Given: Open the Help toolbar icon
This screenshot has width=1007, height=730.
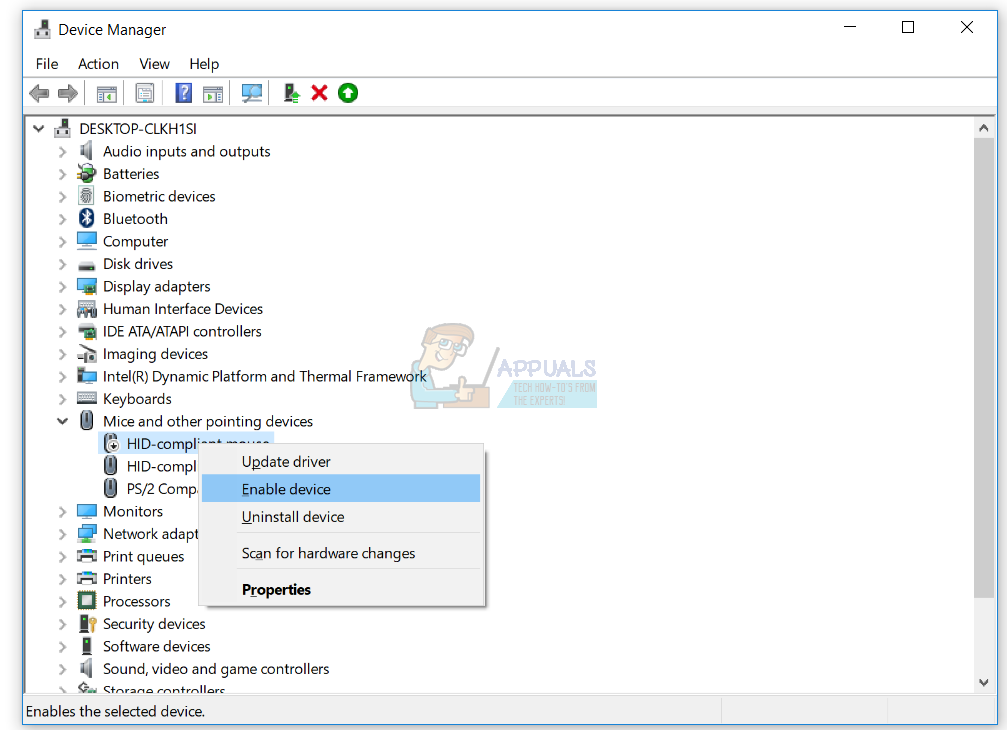Looking at the screenshot, I should (x=183, y=92).
